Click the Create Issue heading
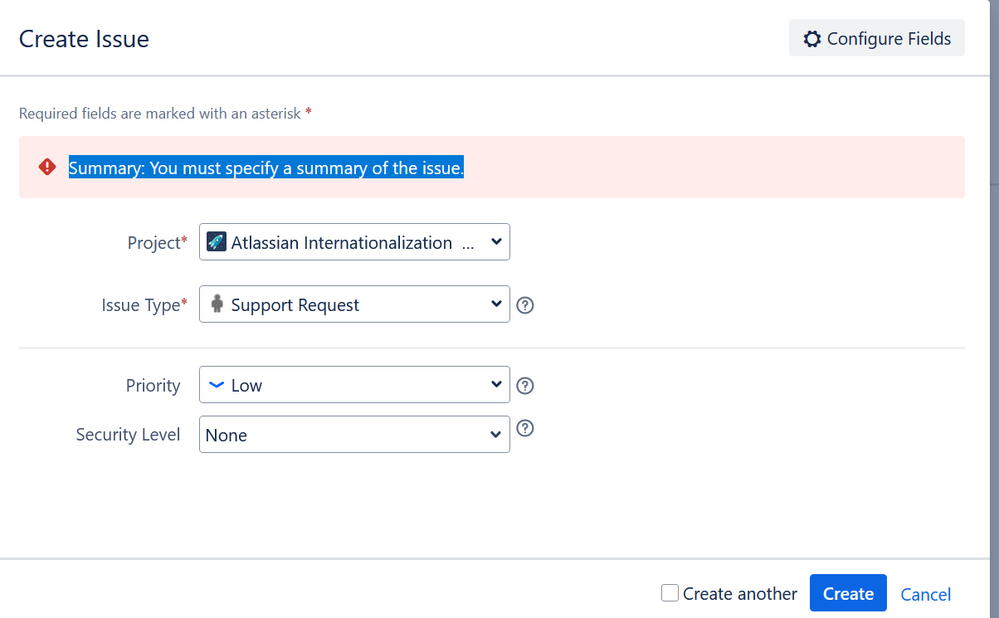Screen dimensions: 999x618 (83, 39)
